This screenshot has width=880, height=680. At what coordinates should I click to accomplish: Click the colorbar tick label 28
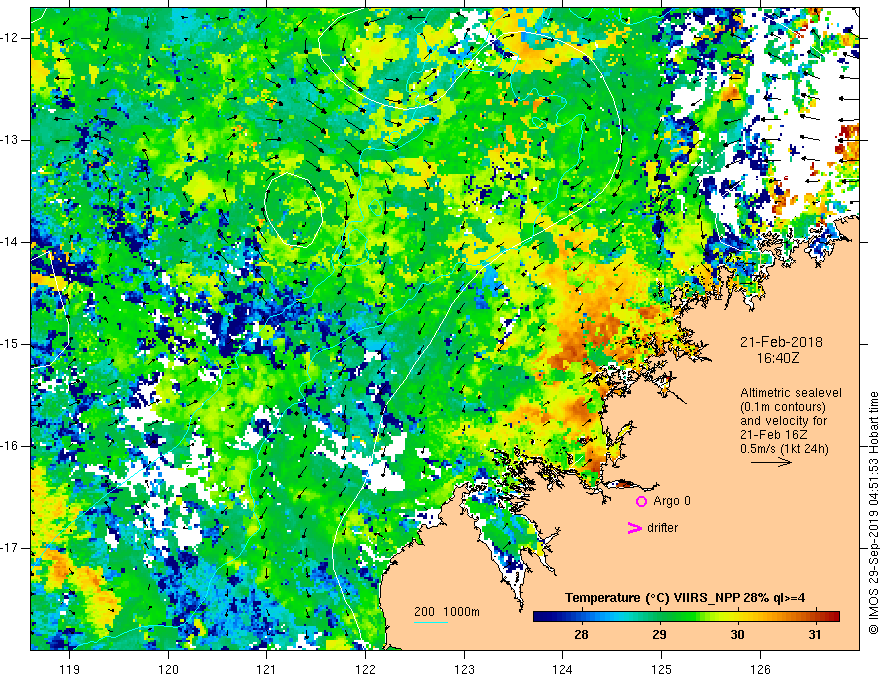[581, 635]
